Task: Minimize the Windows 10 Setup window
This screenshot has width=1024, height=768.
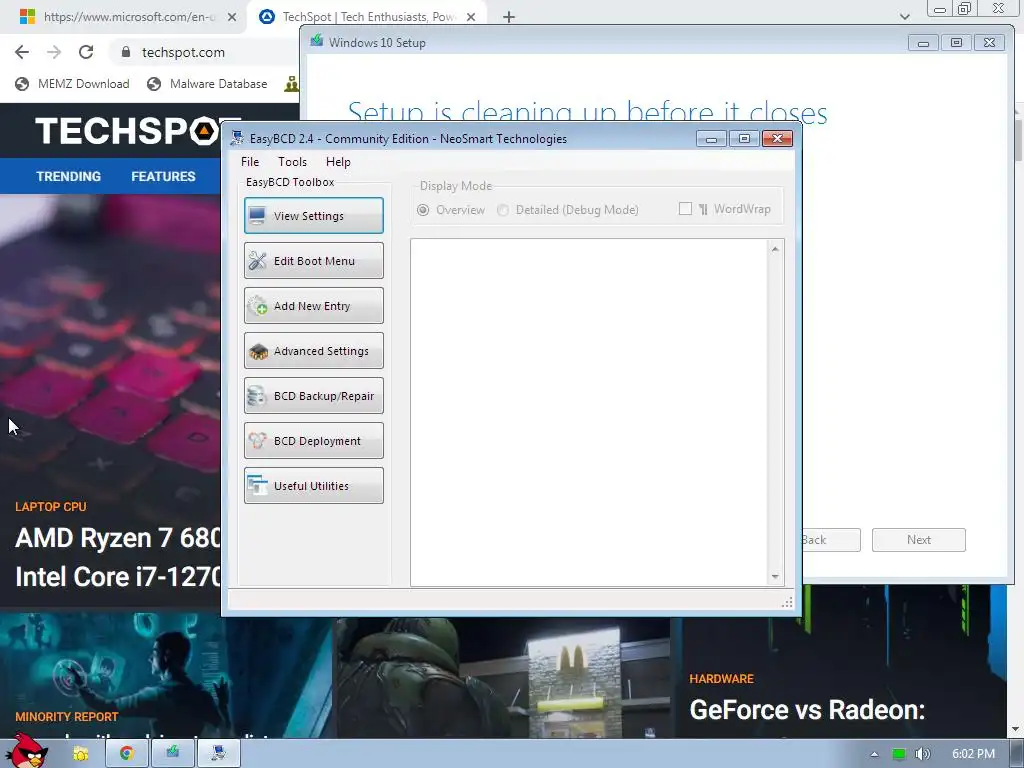Action: (923, 43)
